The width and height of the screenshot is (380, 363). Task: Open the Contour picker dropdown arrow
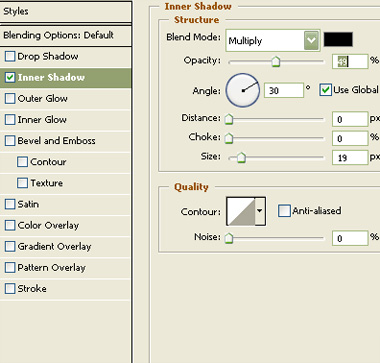pos(260,211)
